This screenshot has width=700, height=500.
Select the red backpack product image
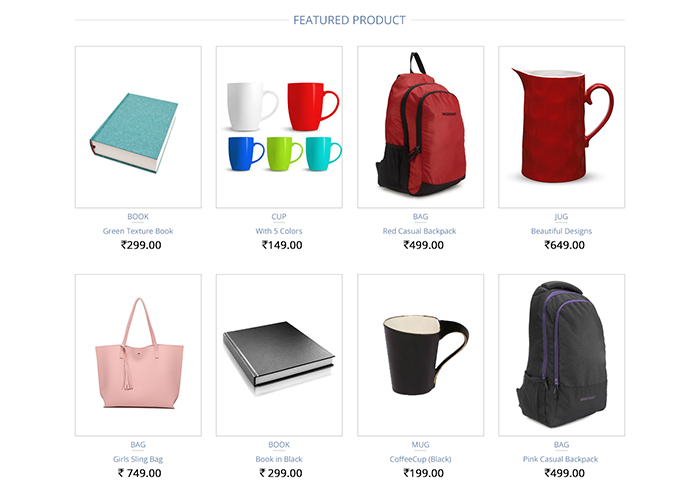(420, 127)
